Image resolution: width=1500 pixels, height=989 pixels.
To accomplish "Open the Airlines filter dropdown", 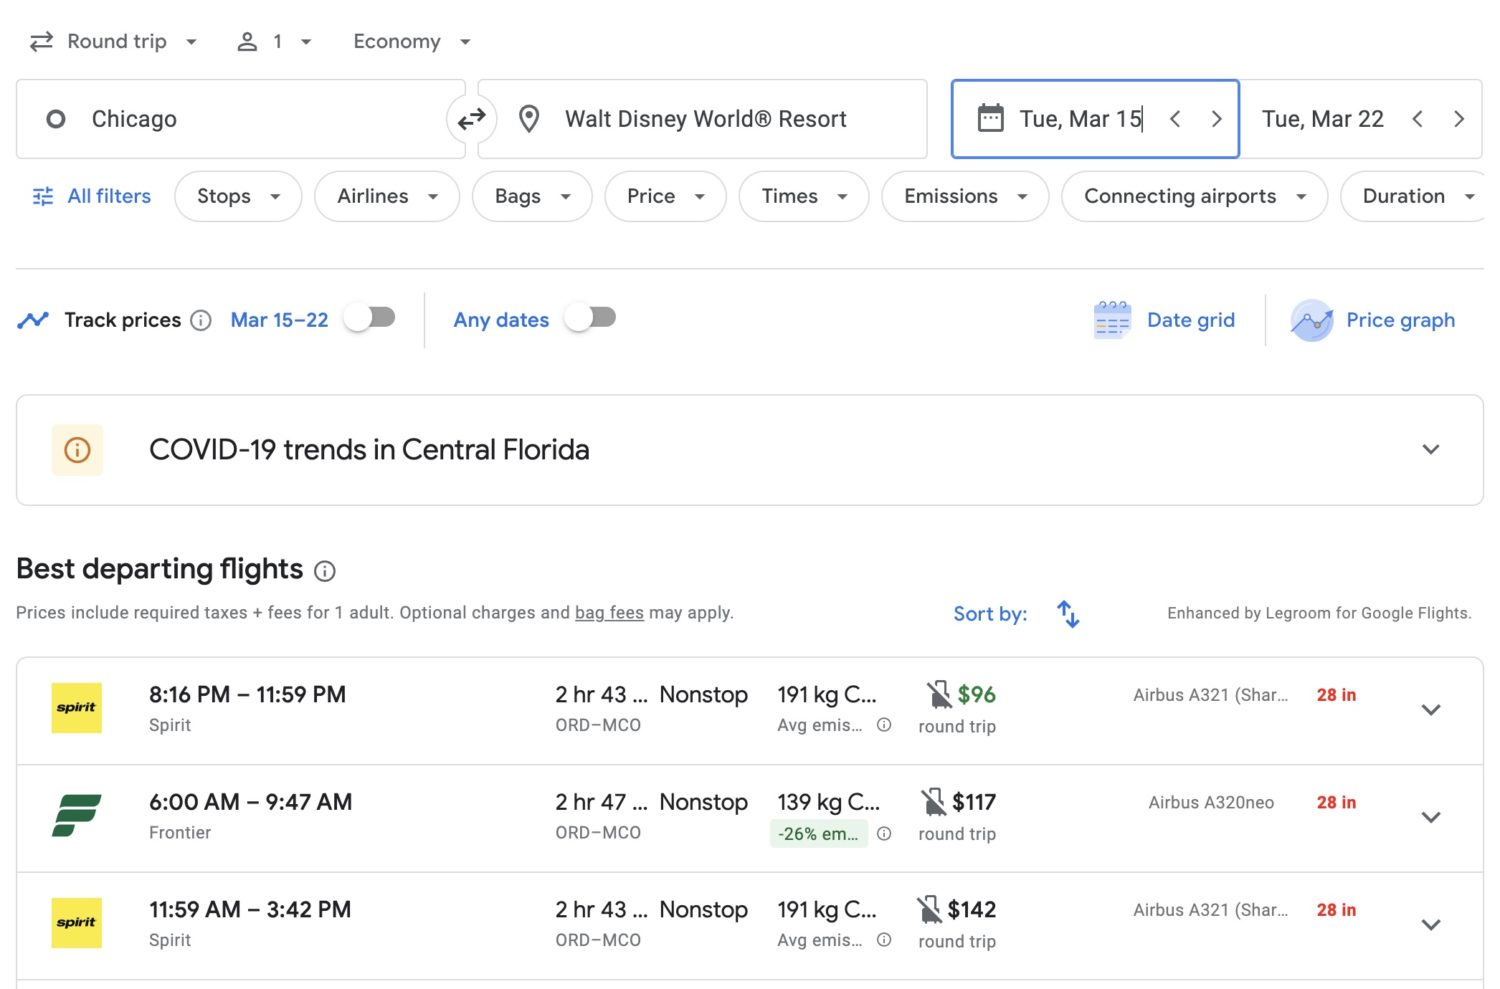I will click(x=386, y=196).
